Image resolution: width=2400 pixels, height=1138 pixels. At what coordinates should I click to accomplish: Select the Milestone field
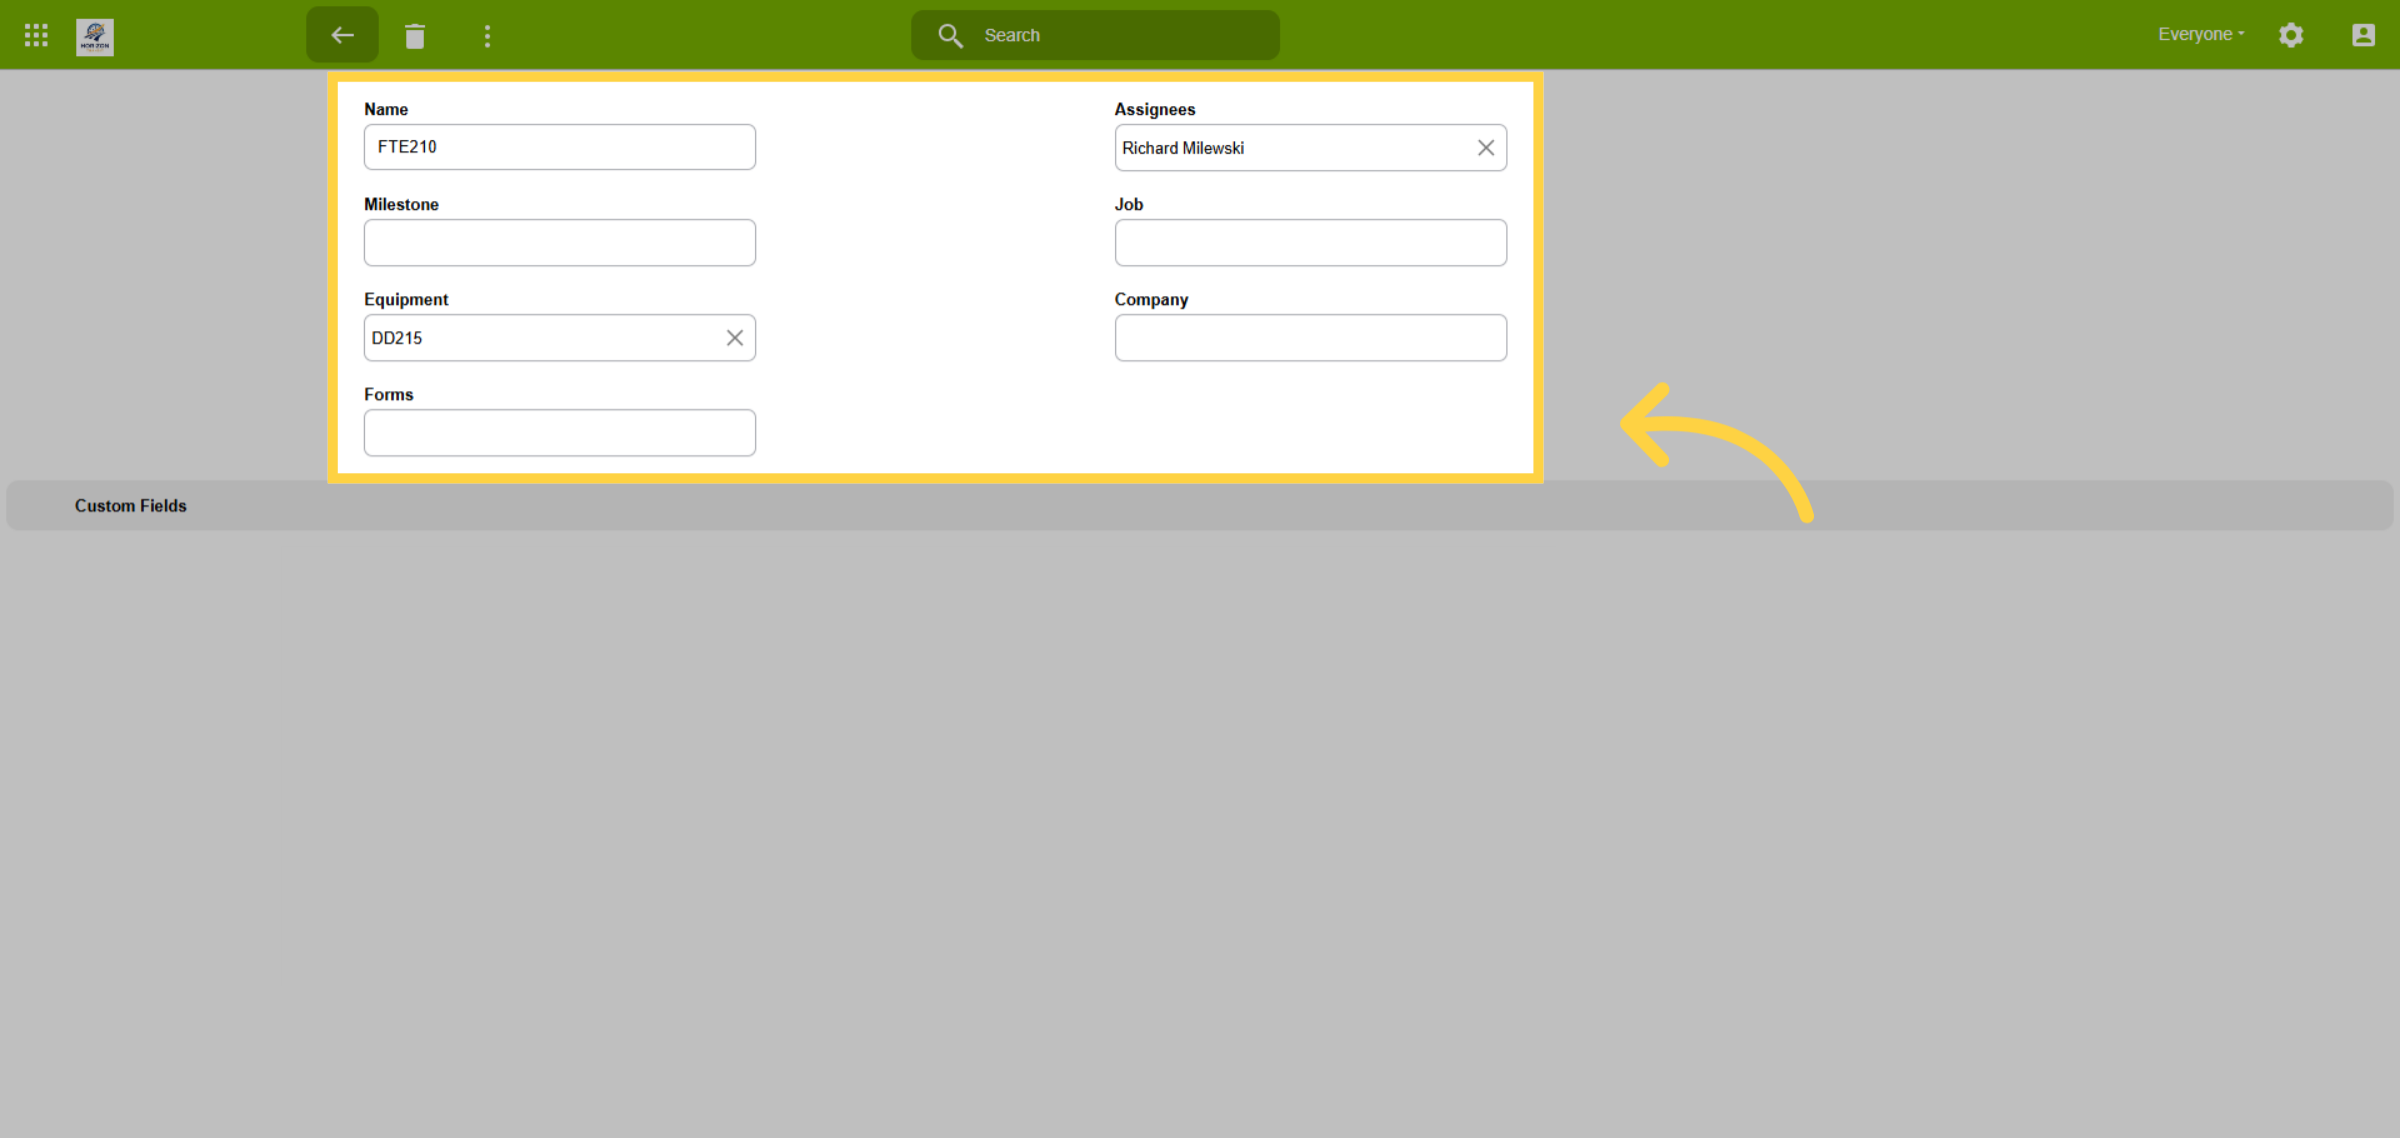560,243
